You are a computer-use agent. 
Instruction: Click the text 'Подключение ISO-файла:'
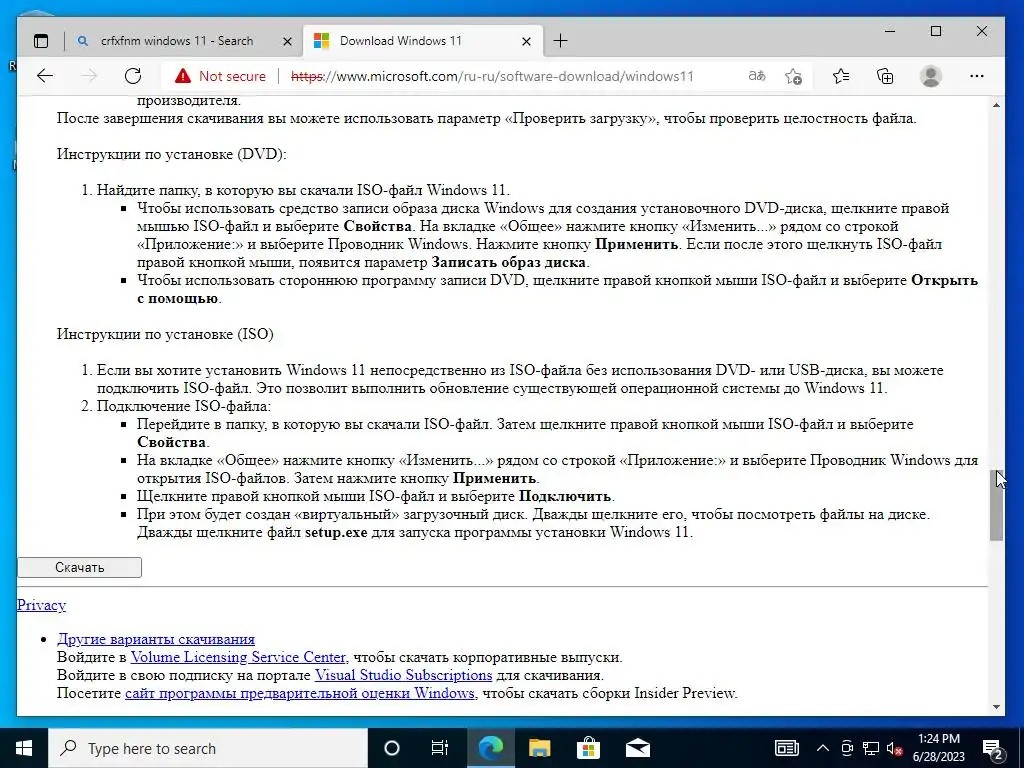coord(184,406)
